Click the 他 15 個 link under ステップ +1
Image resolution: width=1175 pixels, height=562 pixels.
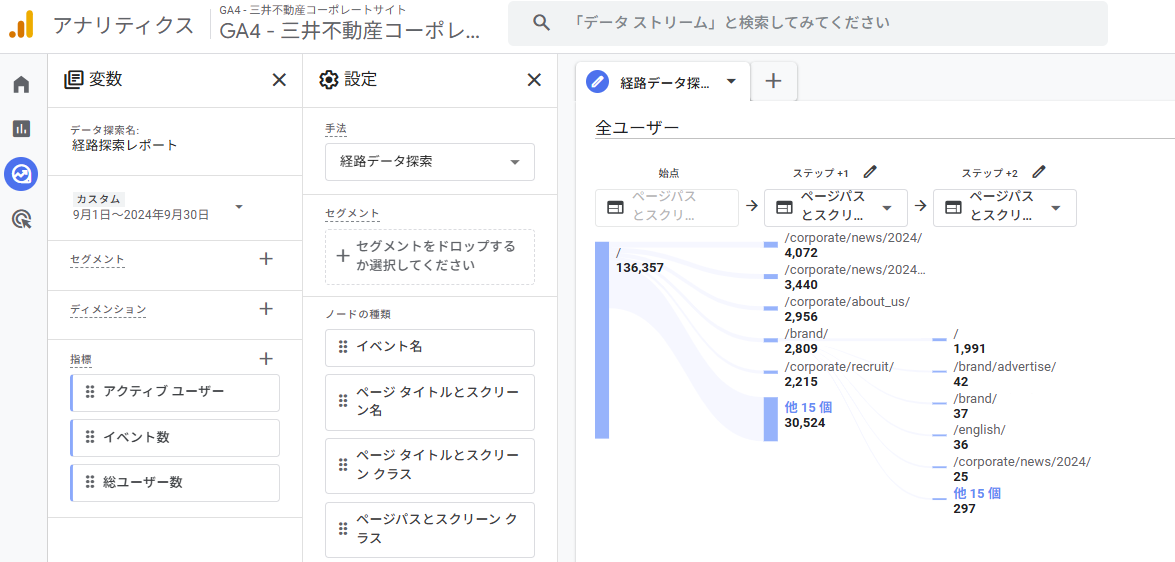tap(808, 407)
